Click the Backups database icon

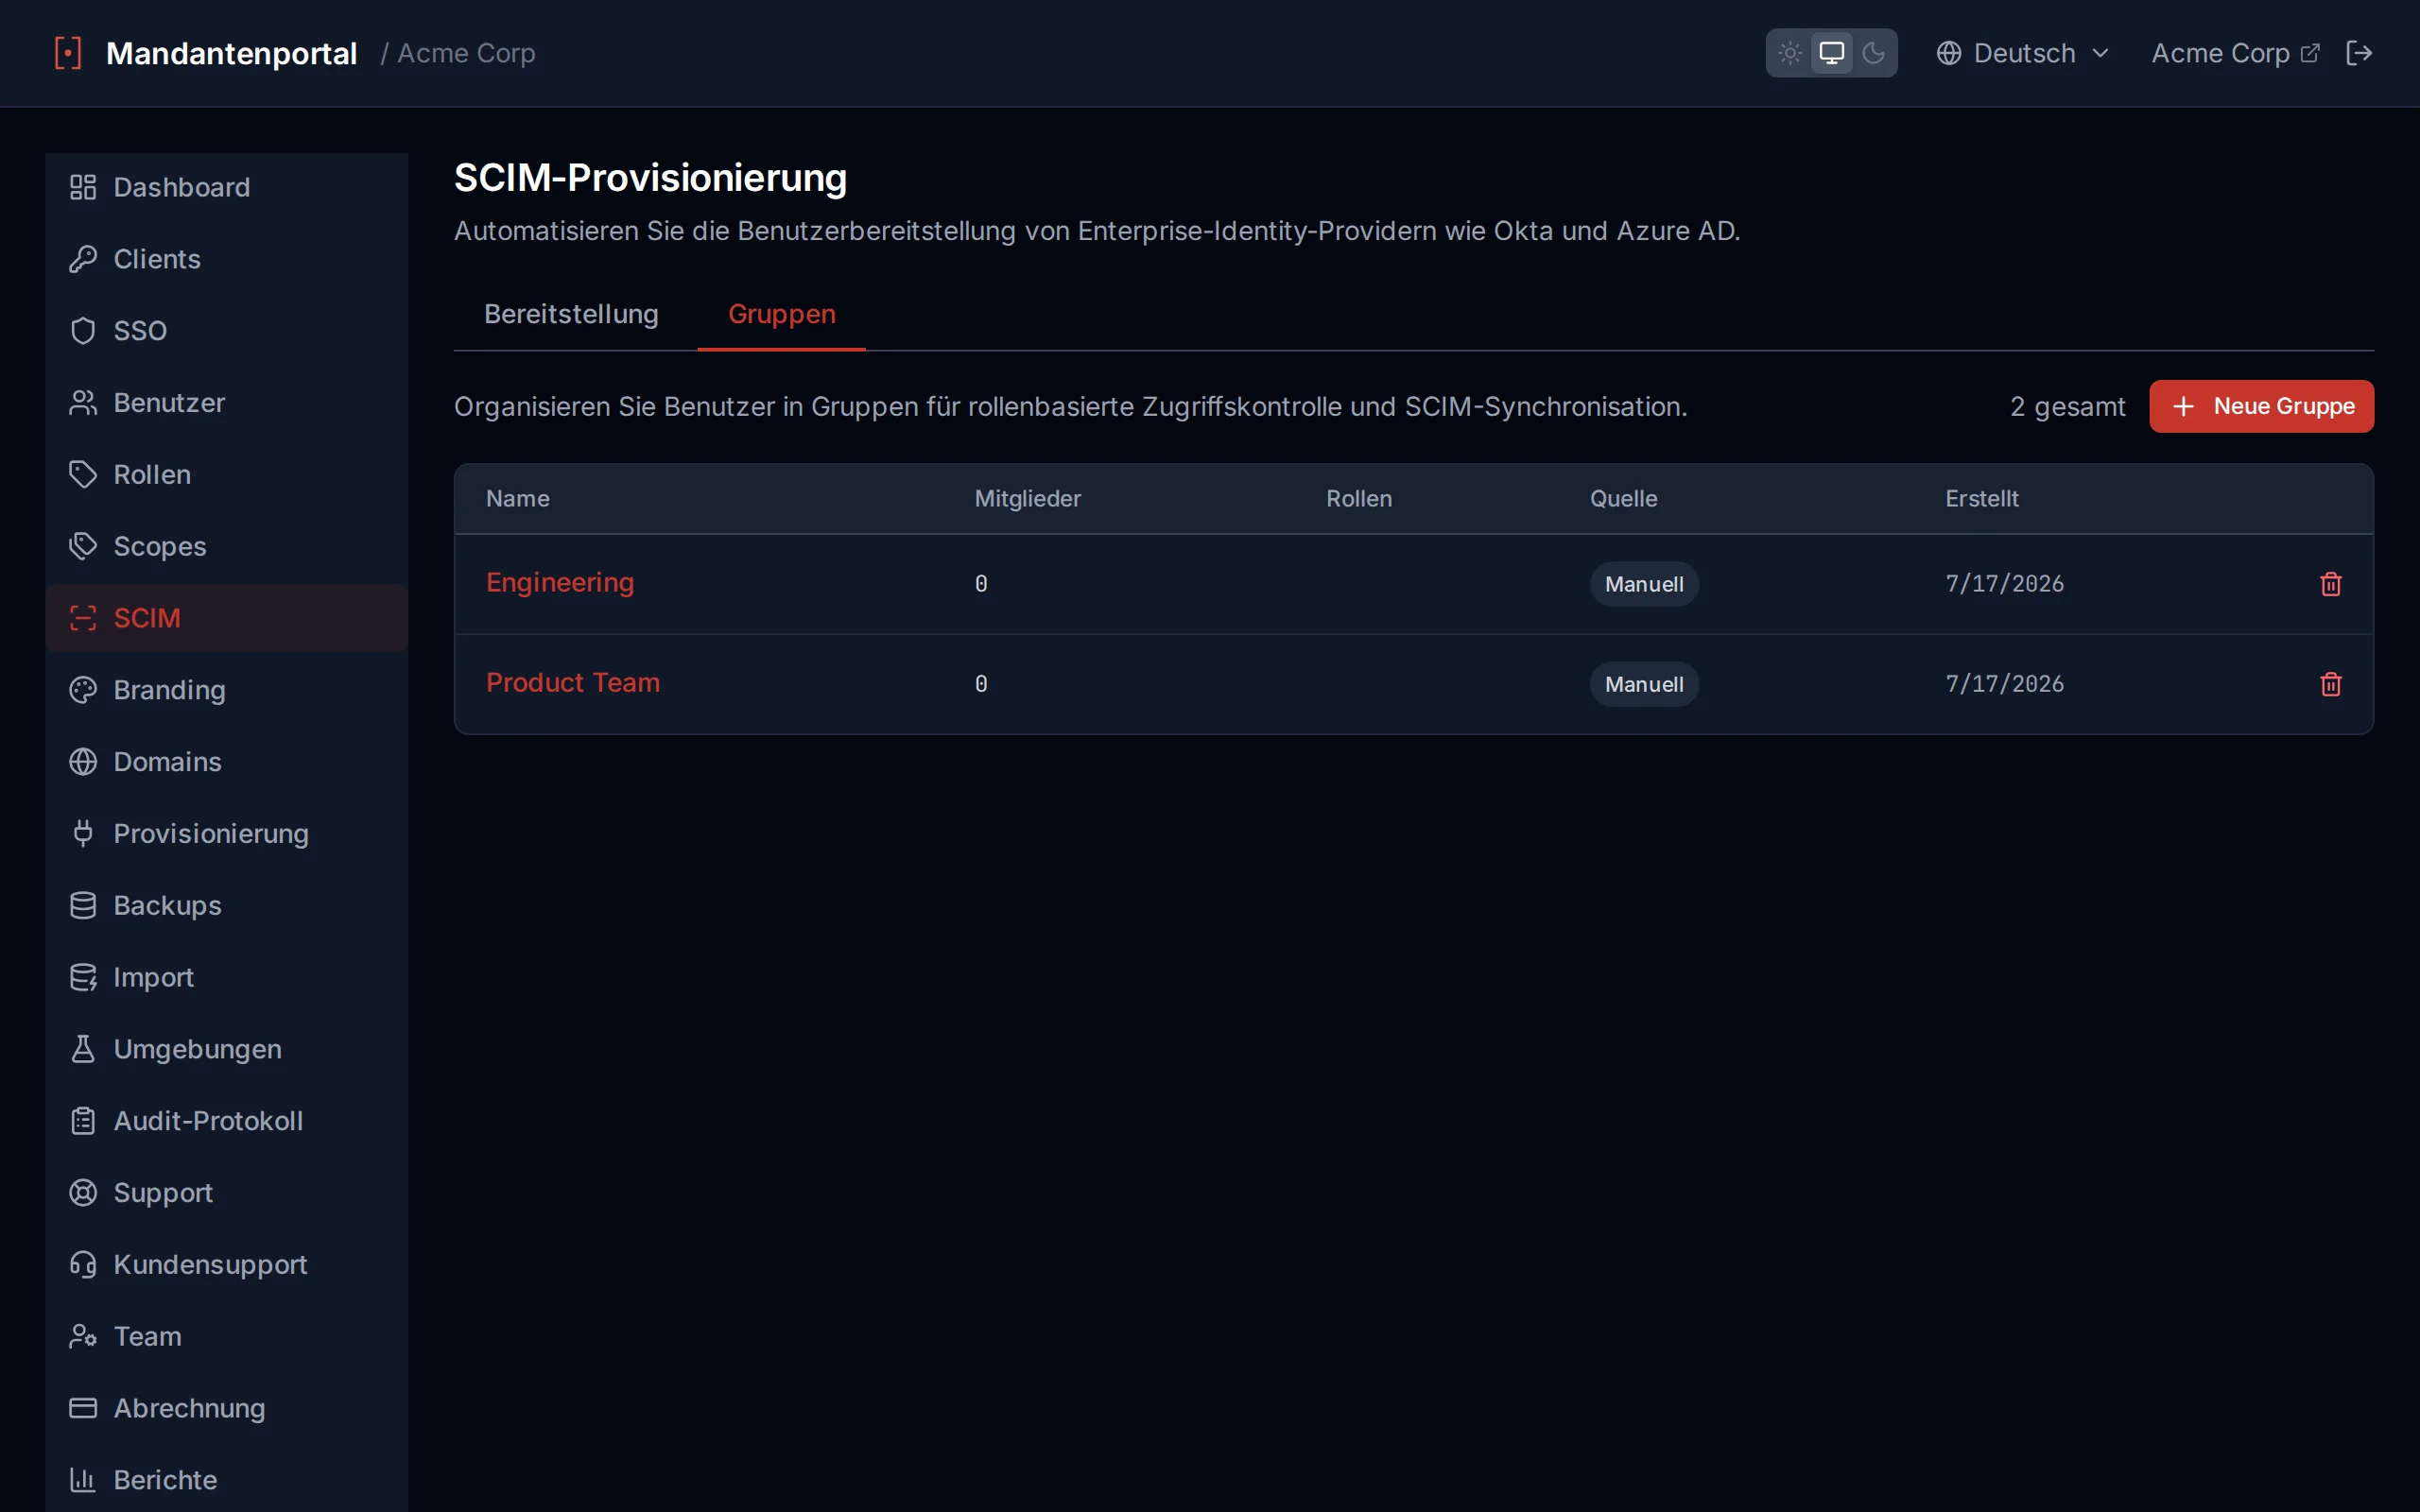click(83, 905)
